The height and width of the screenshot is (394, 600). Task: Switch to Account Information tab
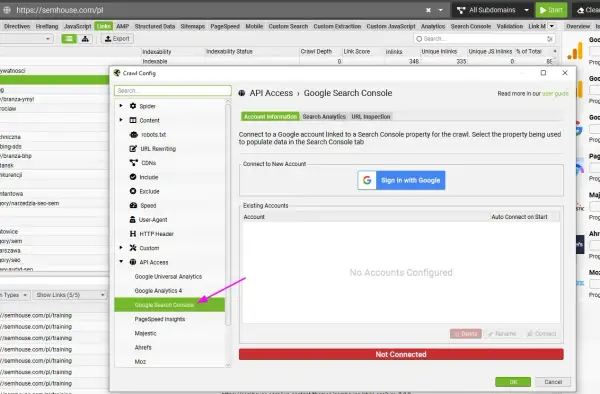270,117
